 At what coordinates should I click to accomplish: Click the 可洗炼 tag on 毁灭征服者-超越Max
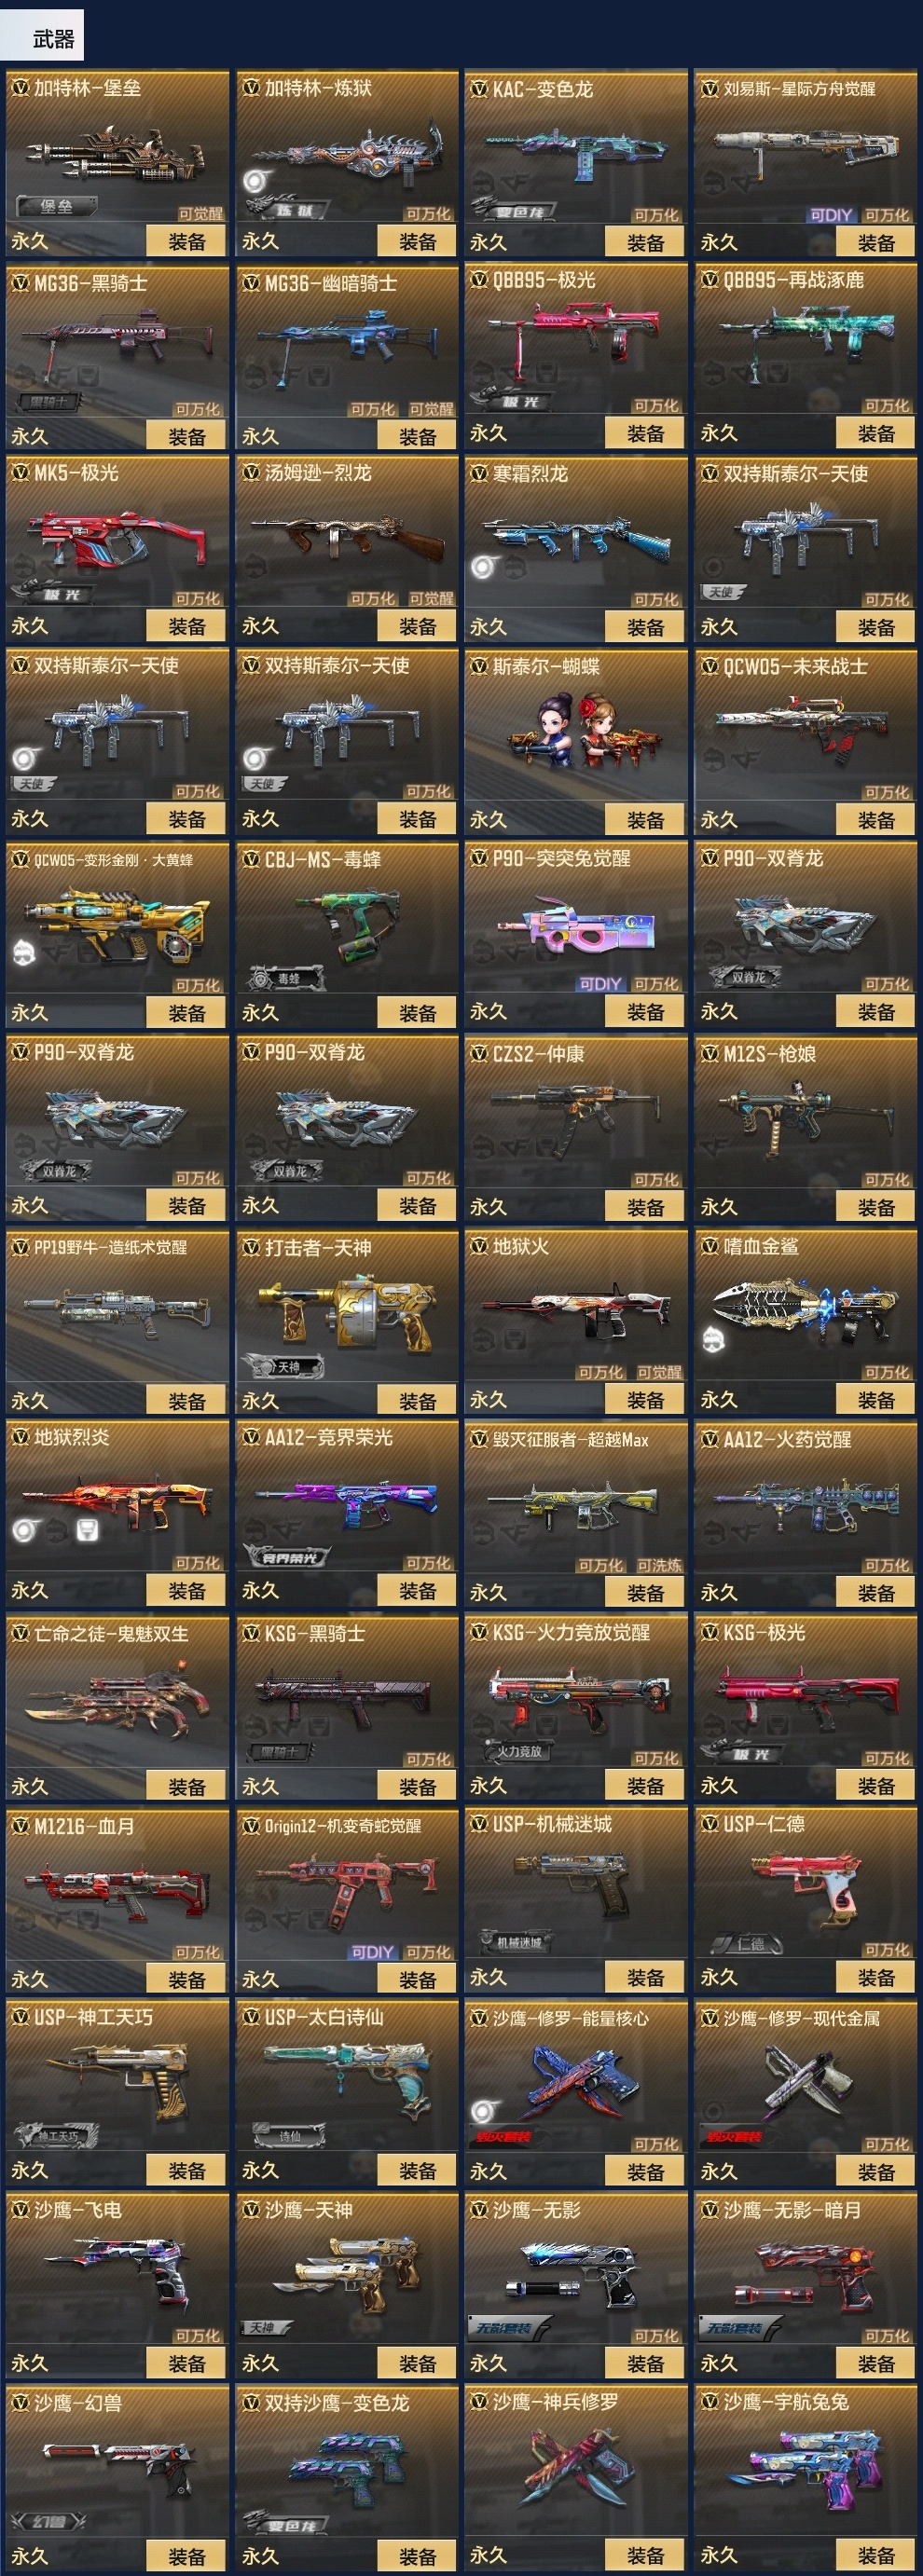[659, 1565]
